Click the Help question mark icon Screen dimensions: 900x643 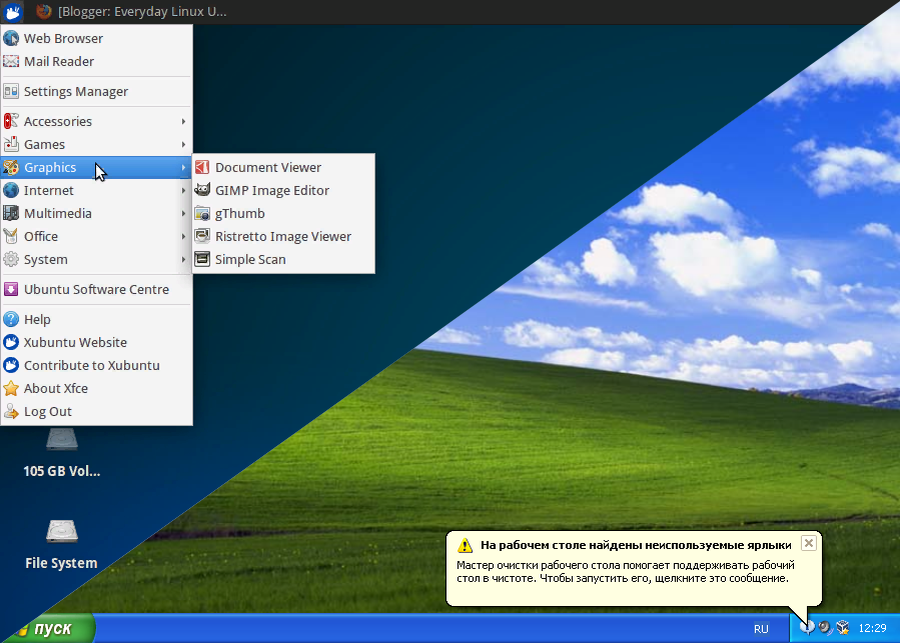[x=11, y=319]
